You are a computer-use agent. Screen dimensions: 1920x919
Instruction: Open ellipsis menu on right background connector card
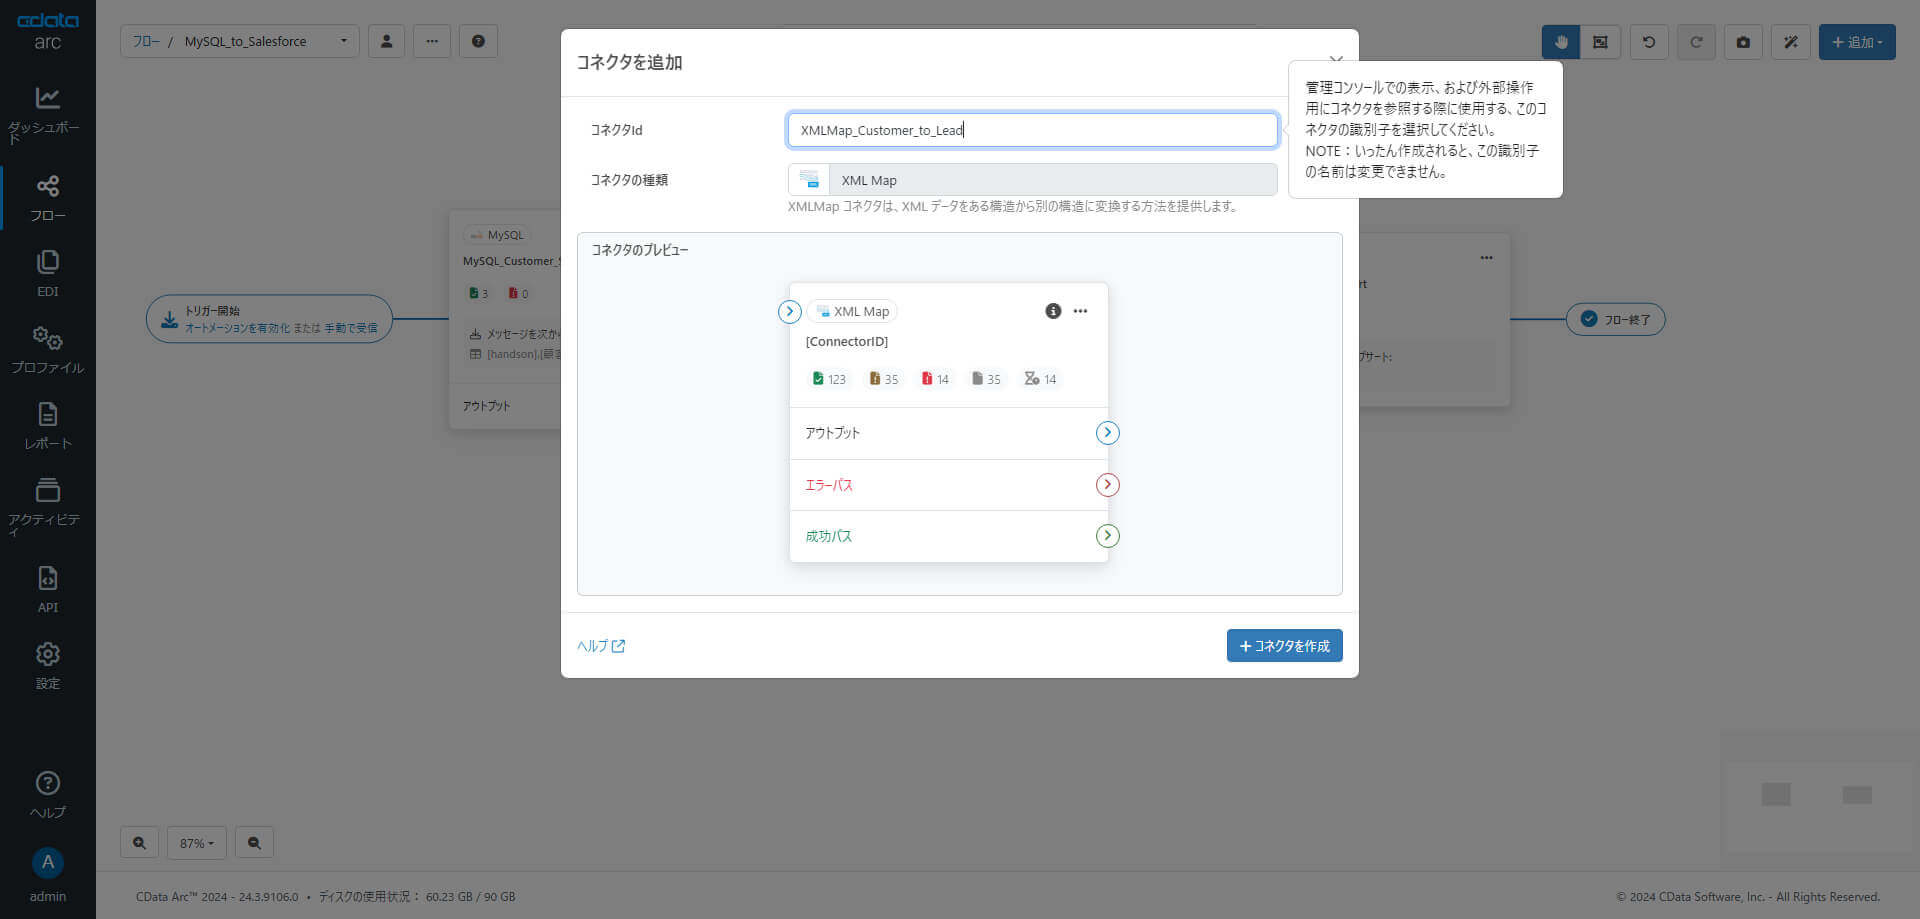pyautogui.click(x=1486, y=258)
